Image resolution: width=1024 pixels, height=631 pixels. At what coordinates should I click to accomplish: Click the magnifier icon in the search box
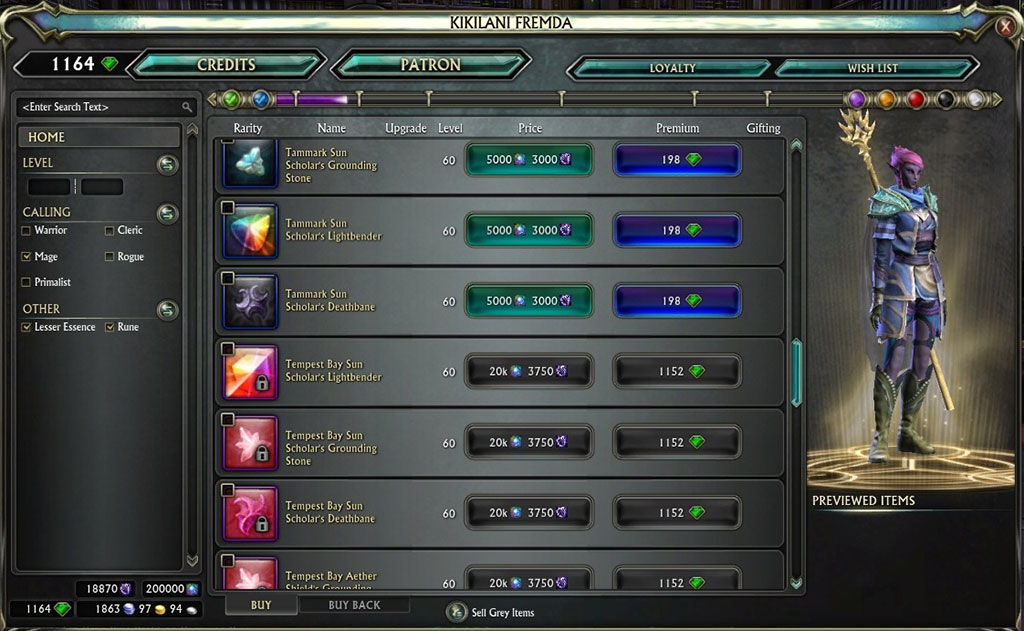pos(187,106)
